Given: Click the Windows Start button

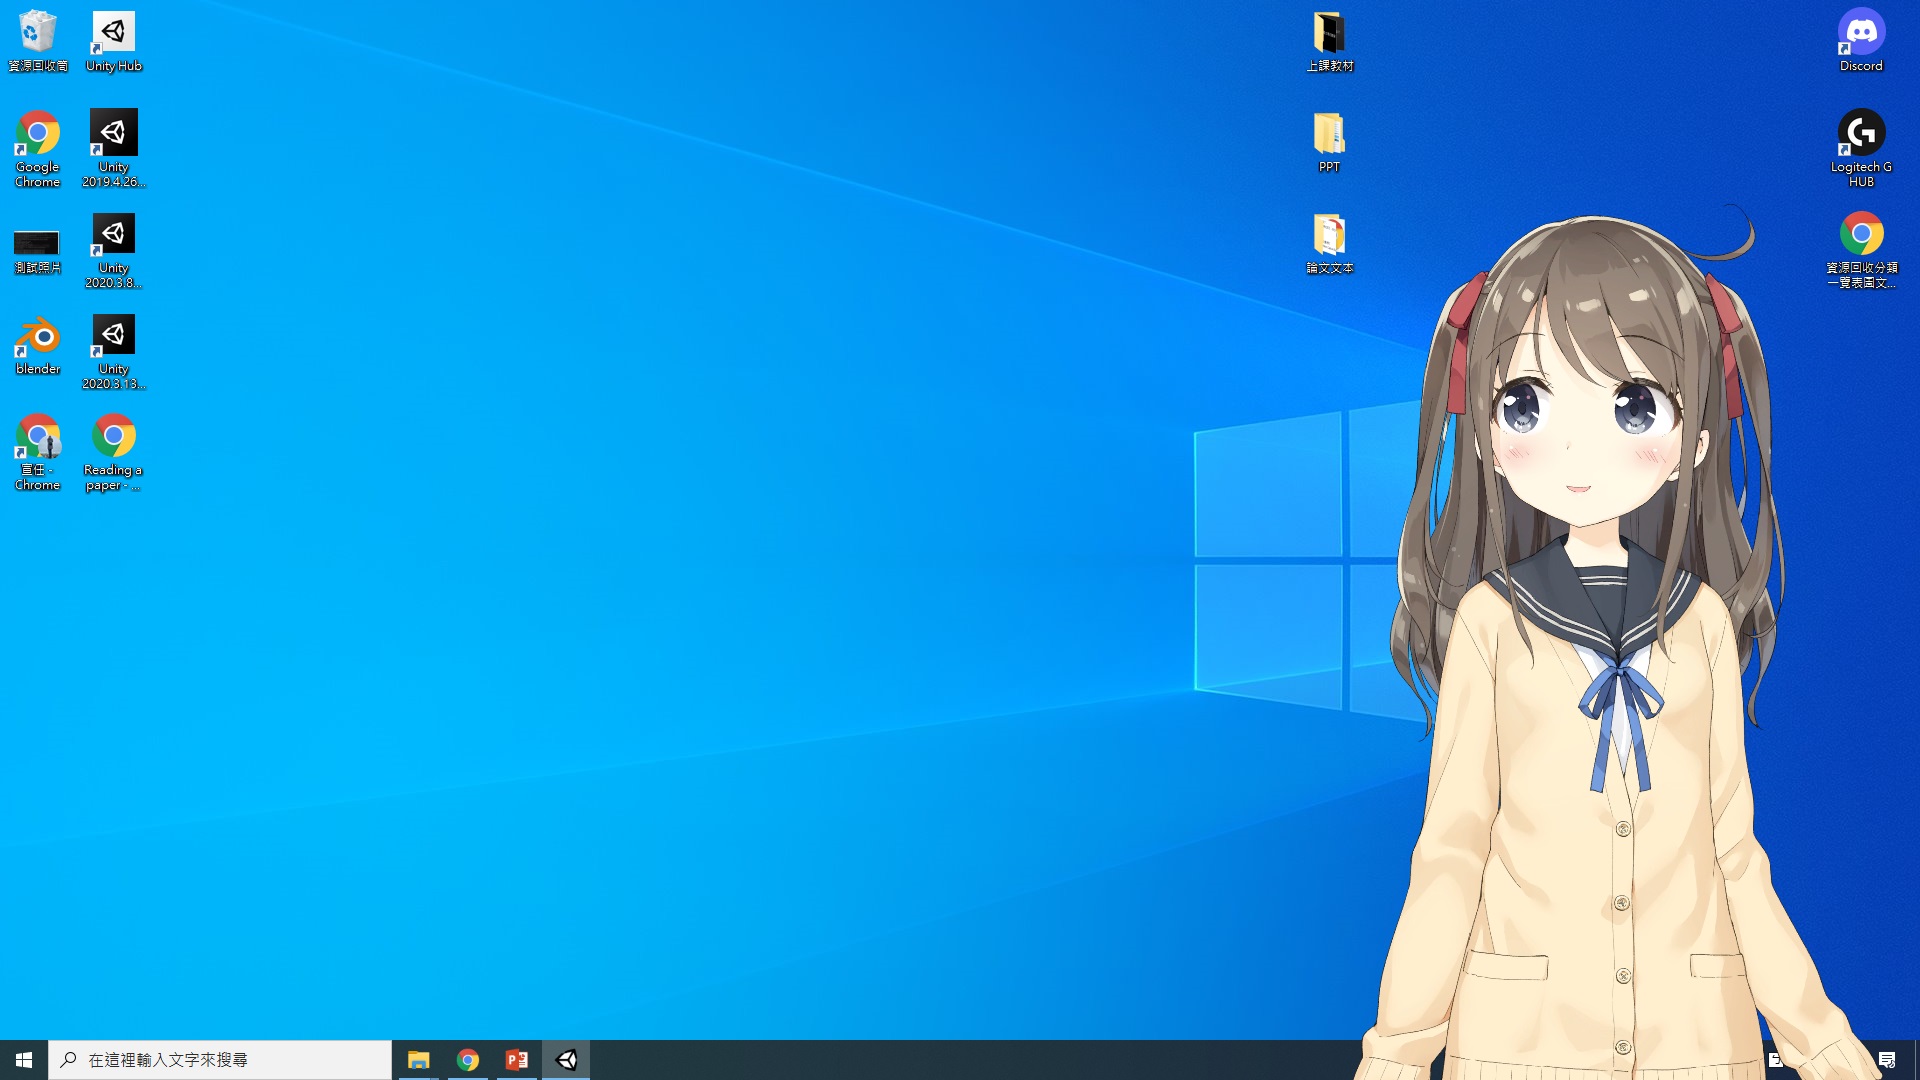Looking at the screenshot, I should pyautogui.click(x=24, y=1060).
